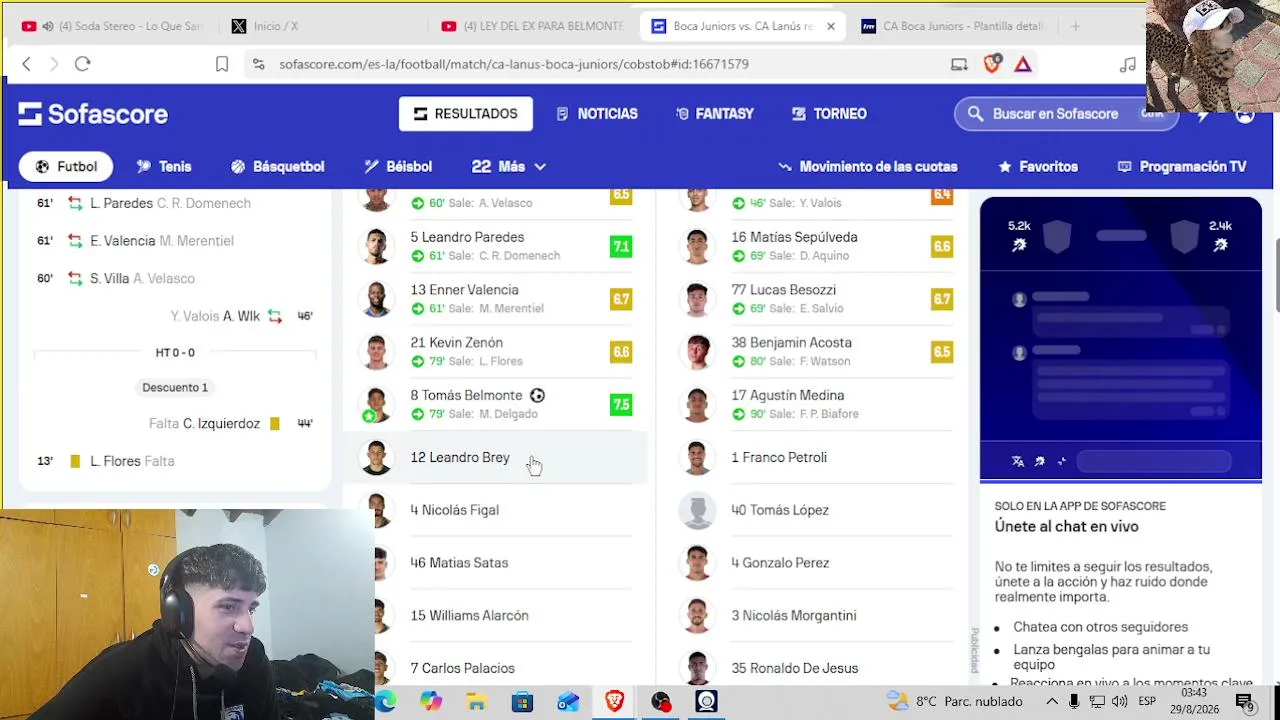1280x720 pixels.
Task: Open the notification center in system tray
Action: click(x=1244, y=702)
